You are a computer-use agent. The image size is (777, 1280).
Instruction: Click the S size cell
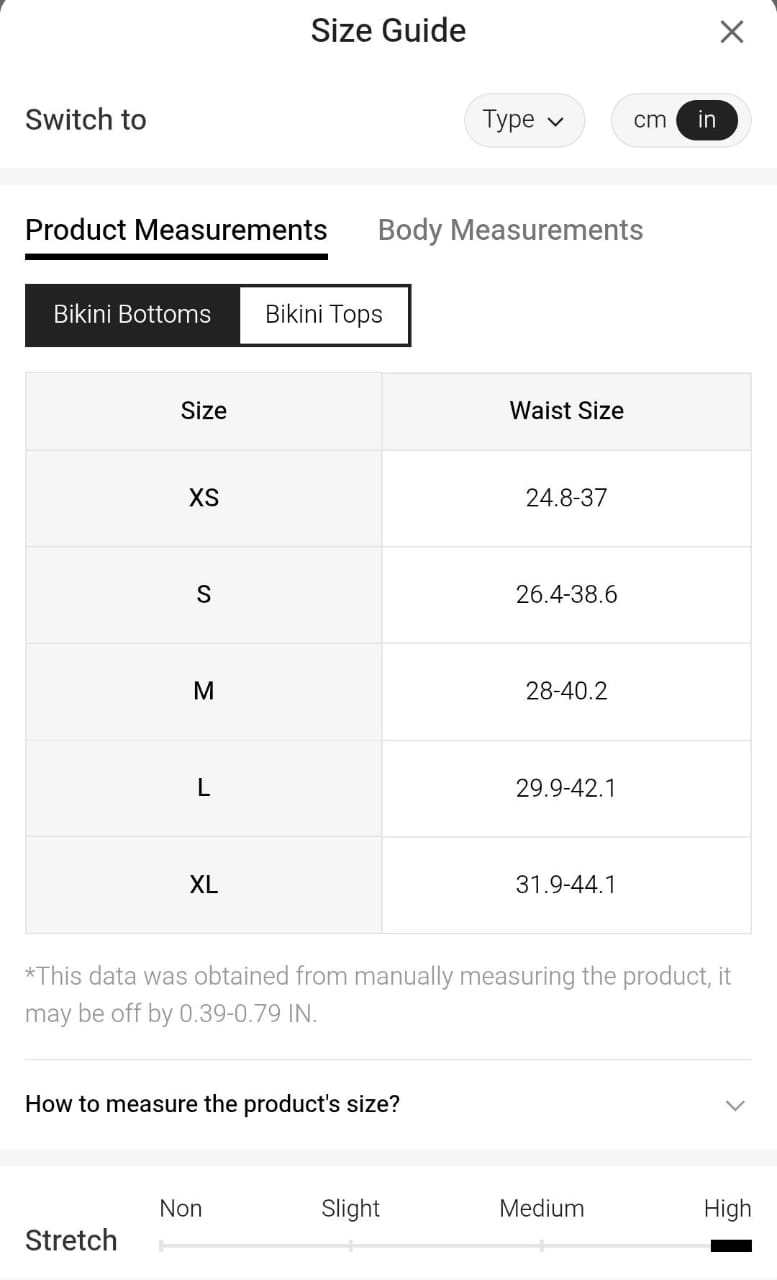pyautogui.click(x=204, y=594)
